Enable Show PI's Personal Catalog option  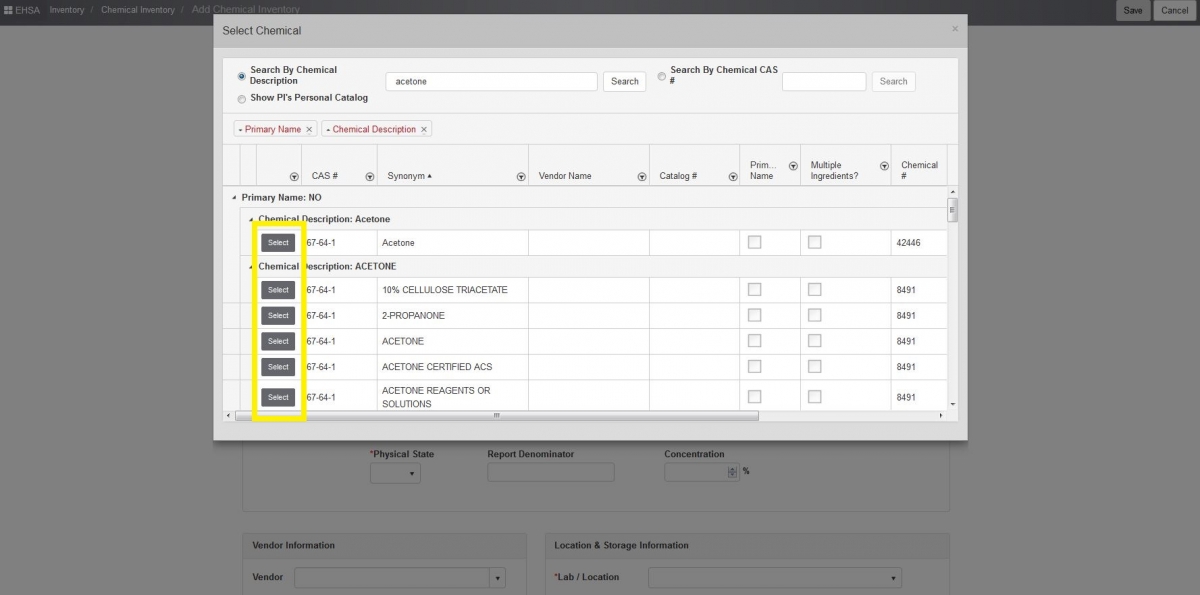click(x=241, y=98)
